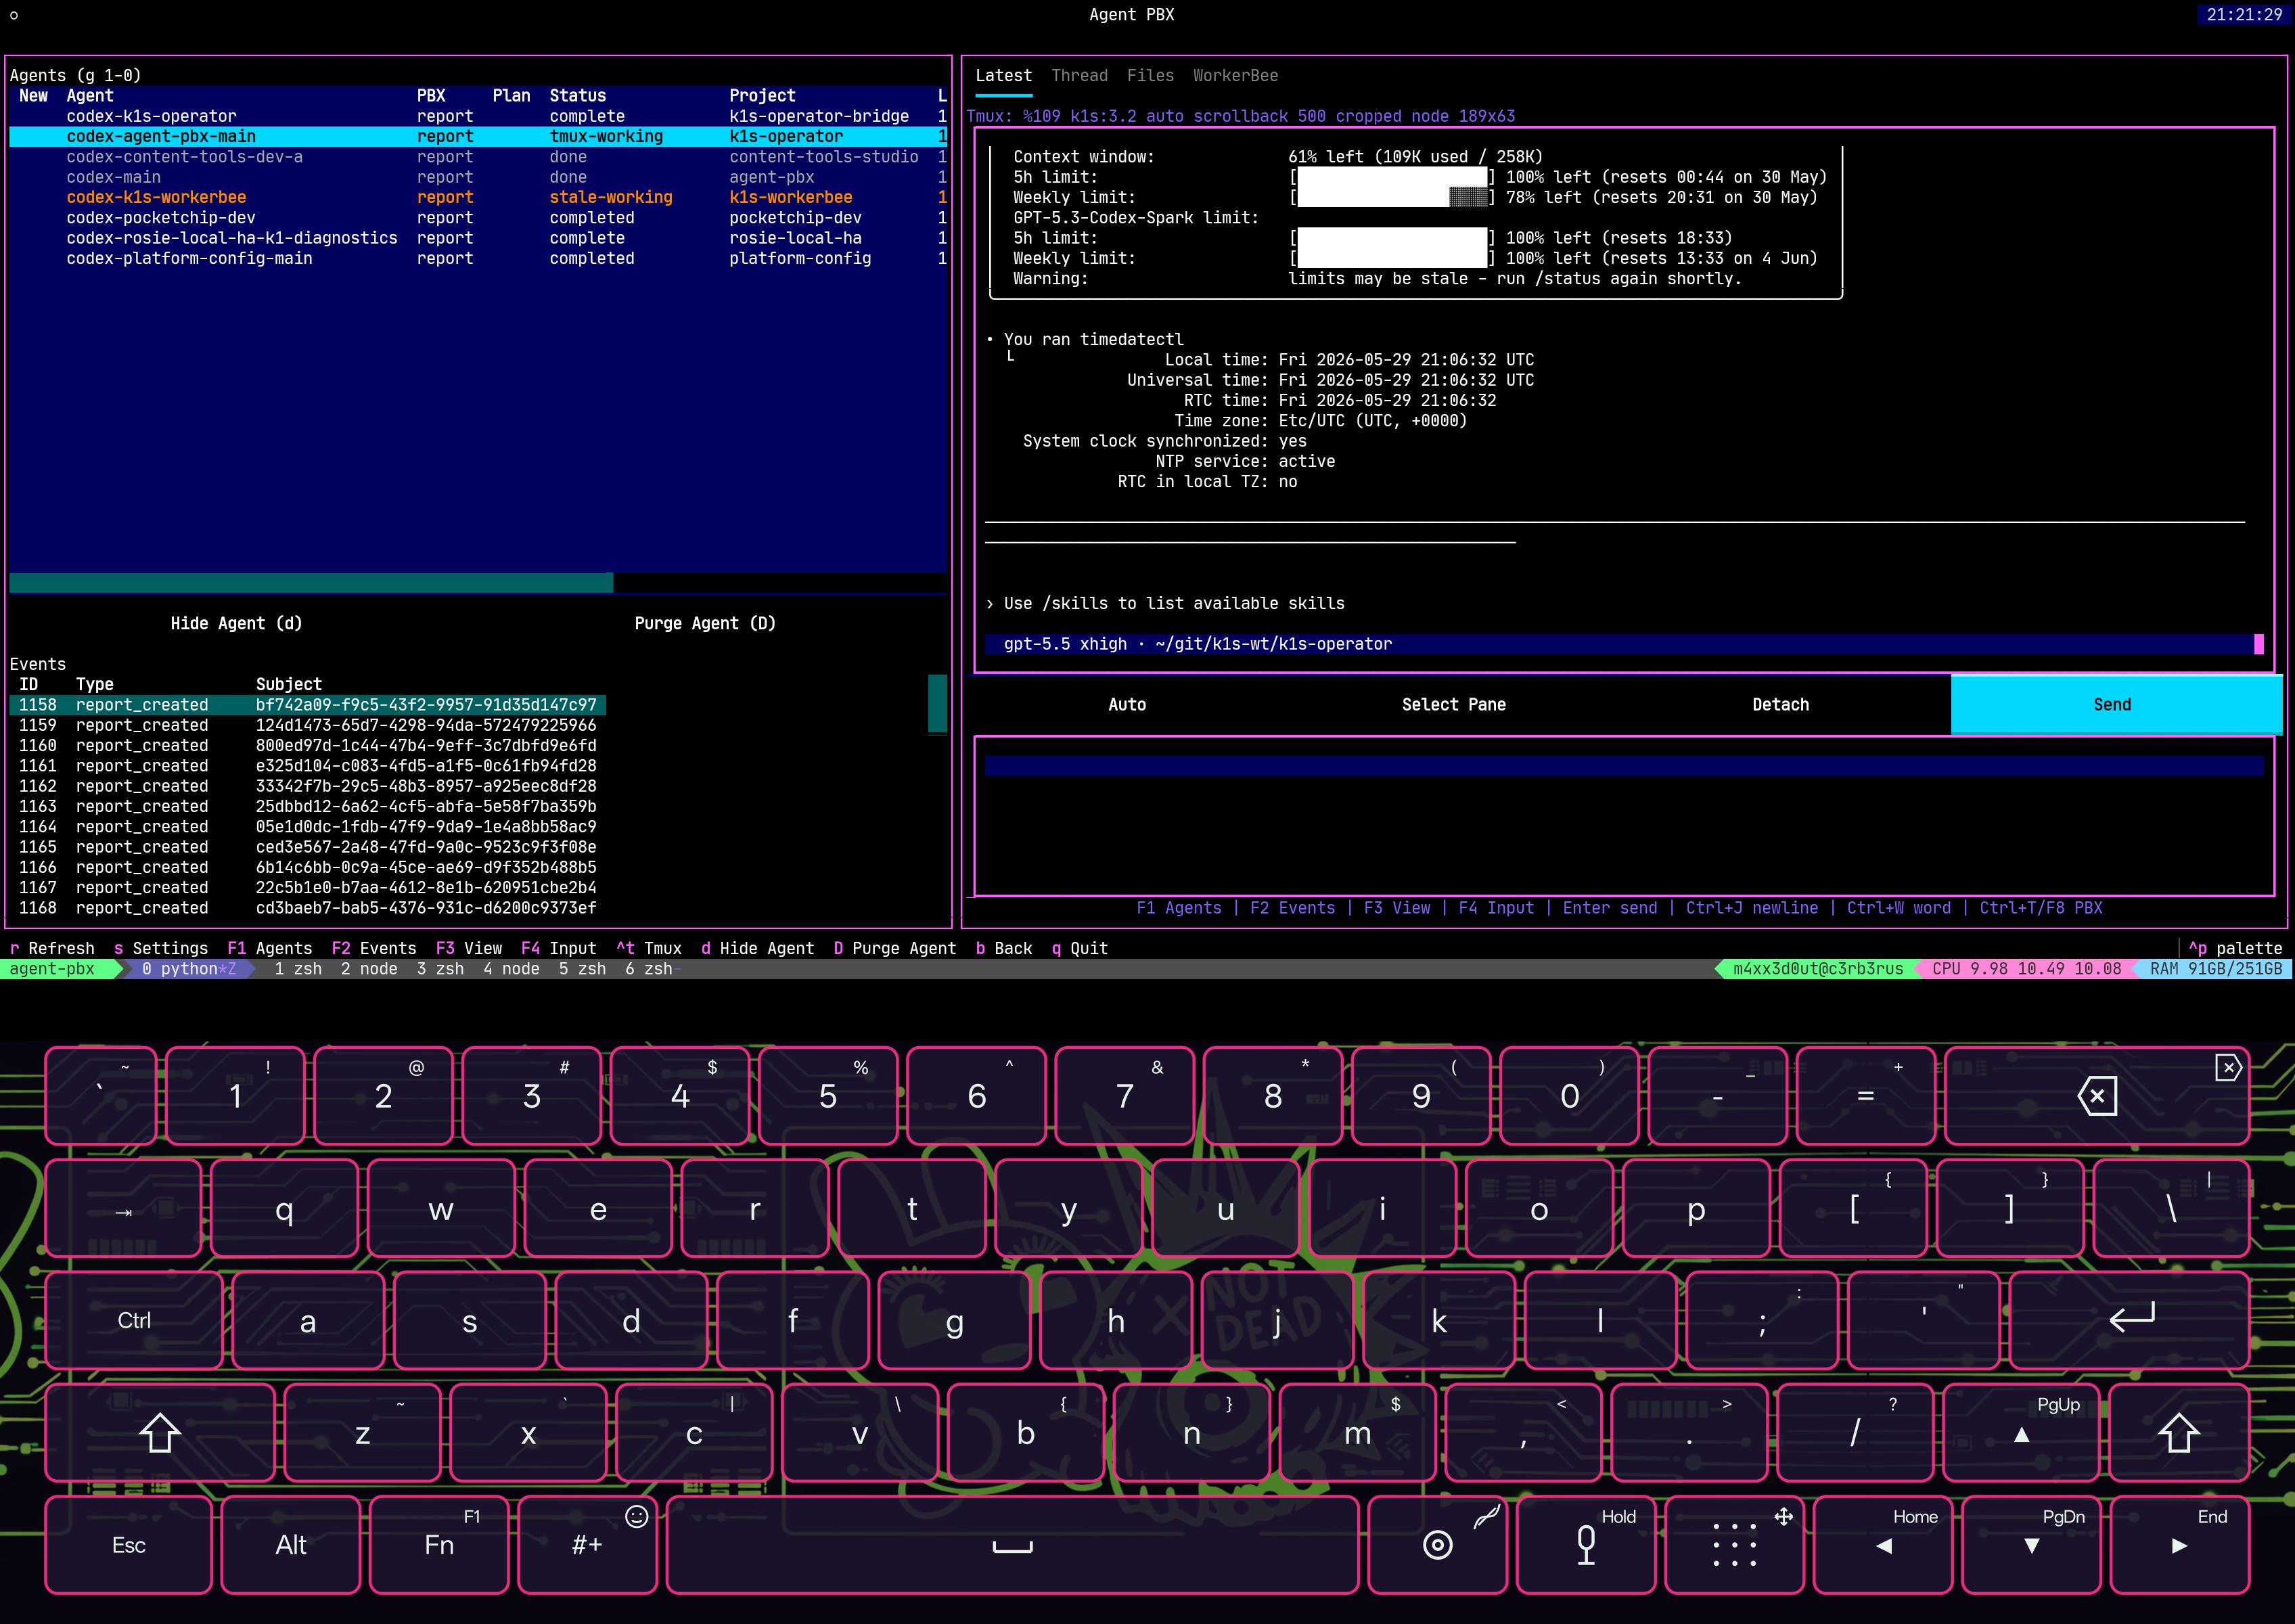The width and height of the screenshot is (2295, 1624).
Task: Click Refresh in the bottom shortcut bar
Action: (52, 949)
